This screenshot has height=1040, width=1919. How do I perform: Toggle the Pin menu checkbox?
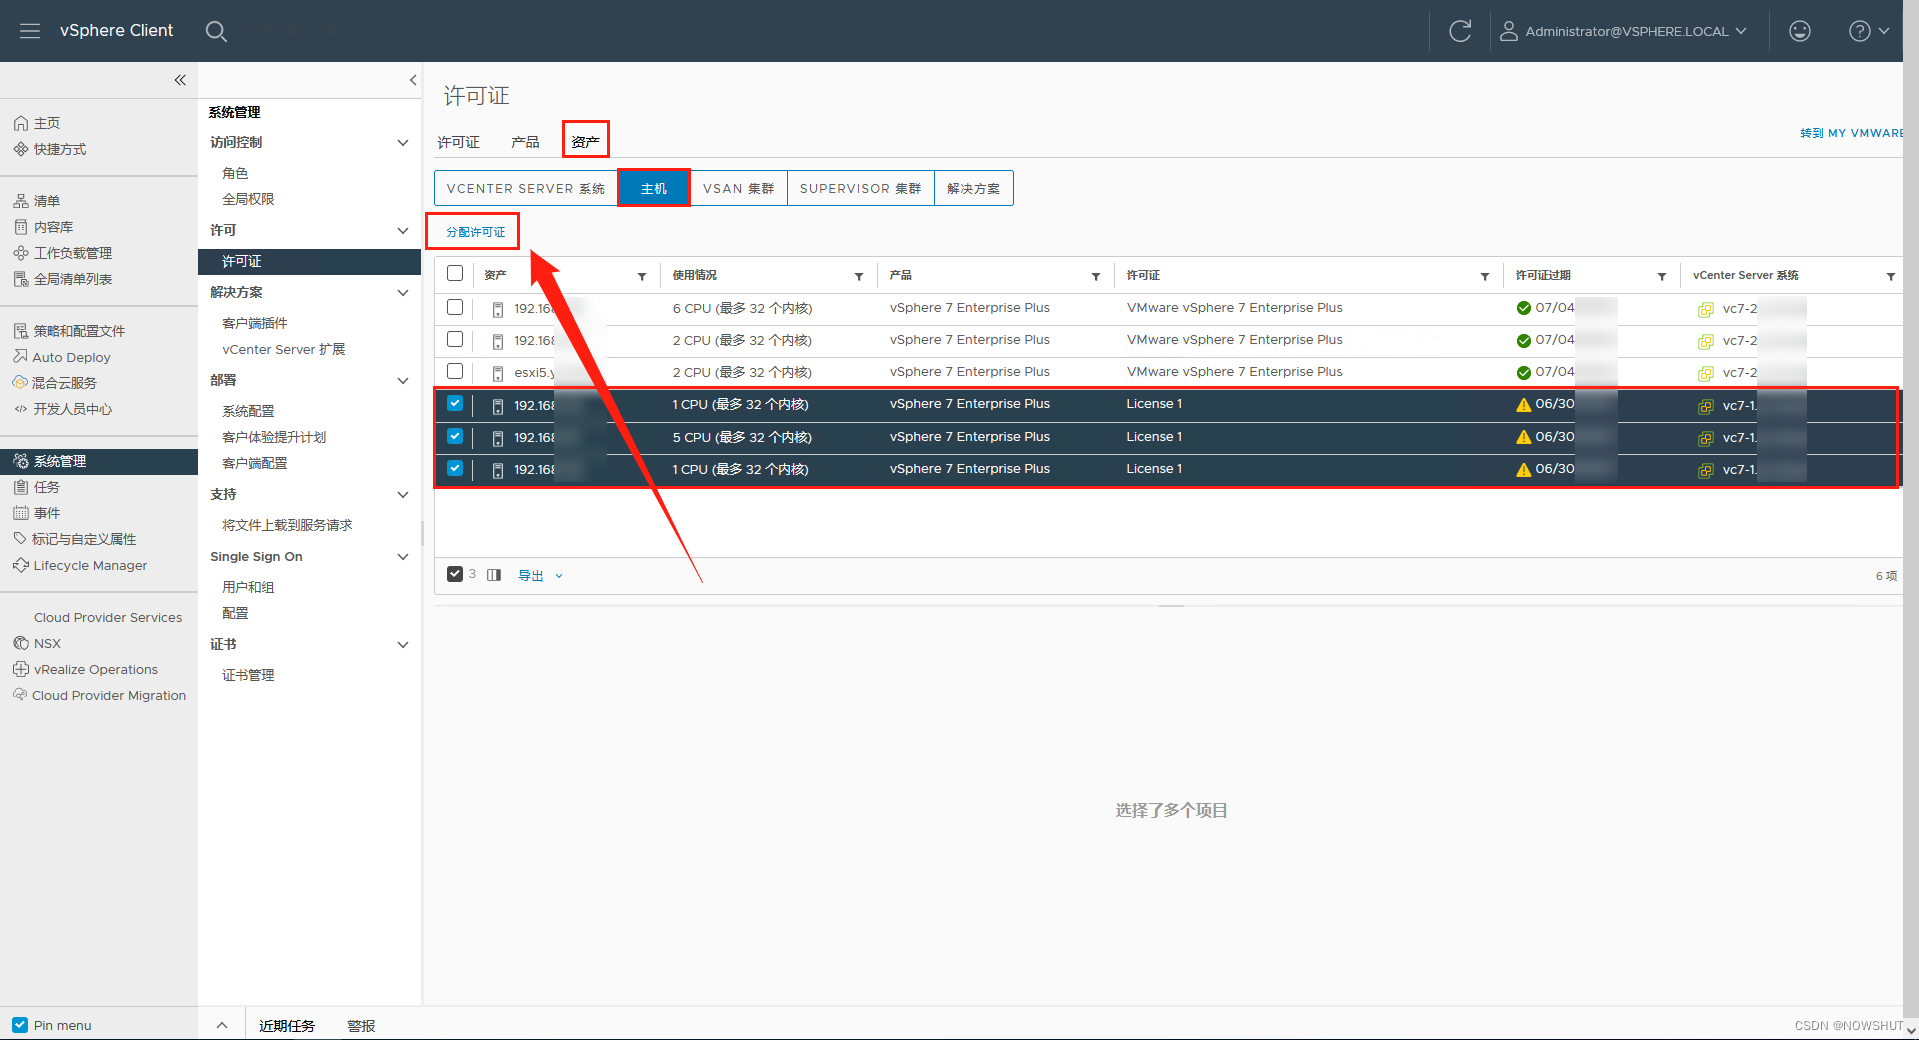tap(20, 1025)
